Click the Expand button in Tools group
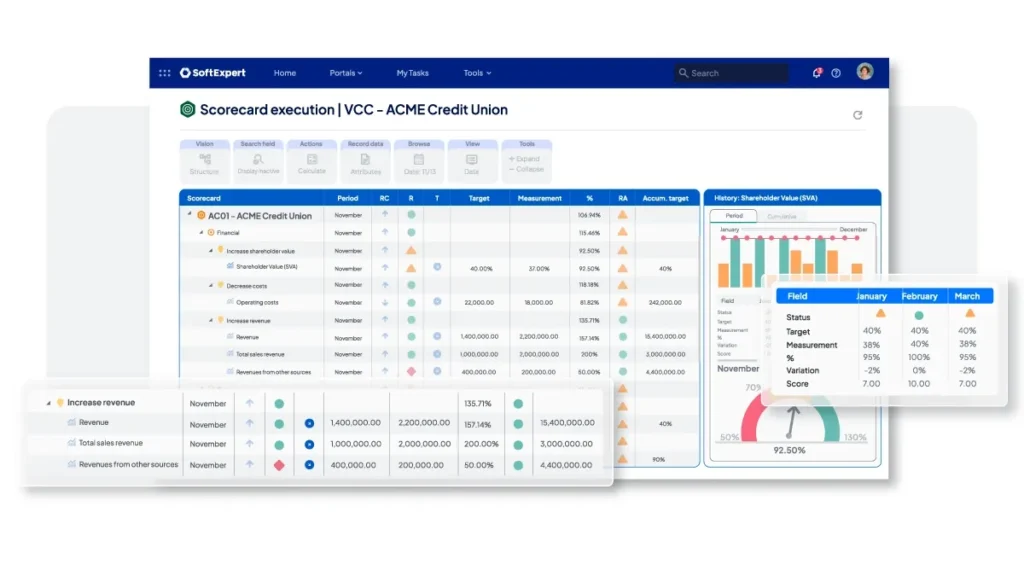Image resolution: width=1024 pixels, height=576 pixels. tap(526, 159)
